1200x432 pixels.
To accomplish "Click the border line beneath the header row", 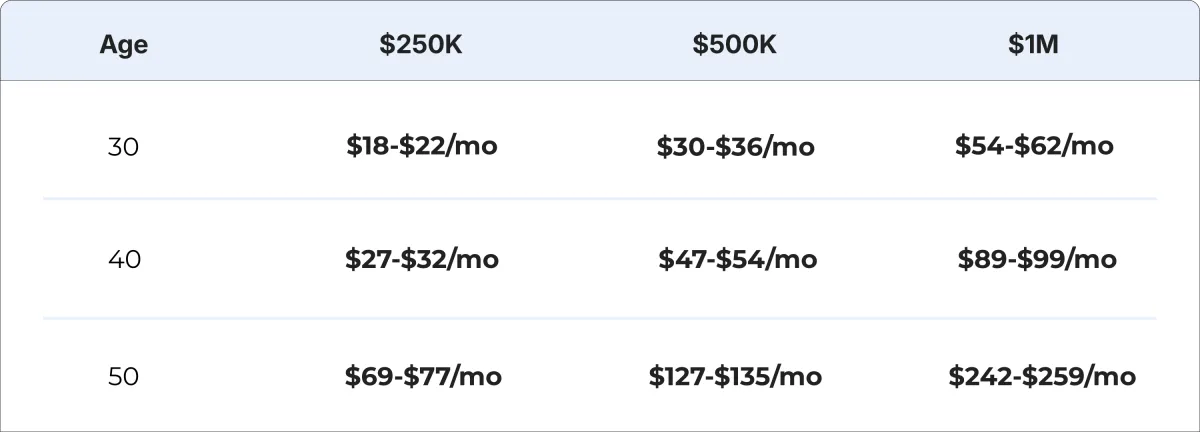I will [600, 80].
